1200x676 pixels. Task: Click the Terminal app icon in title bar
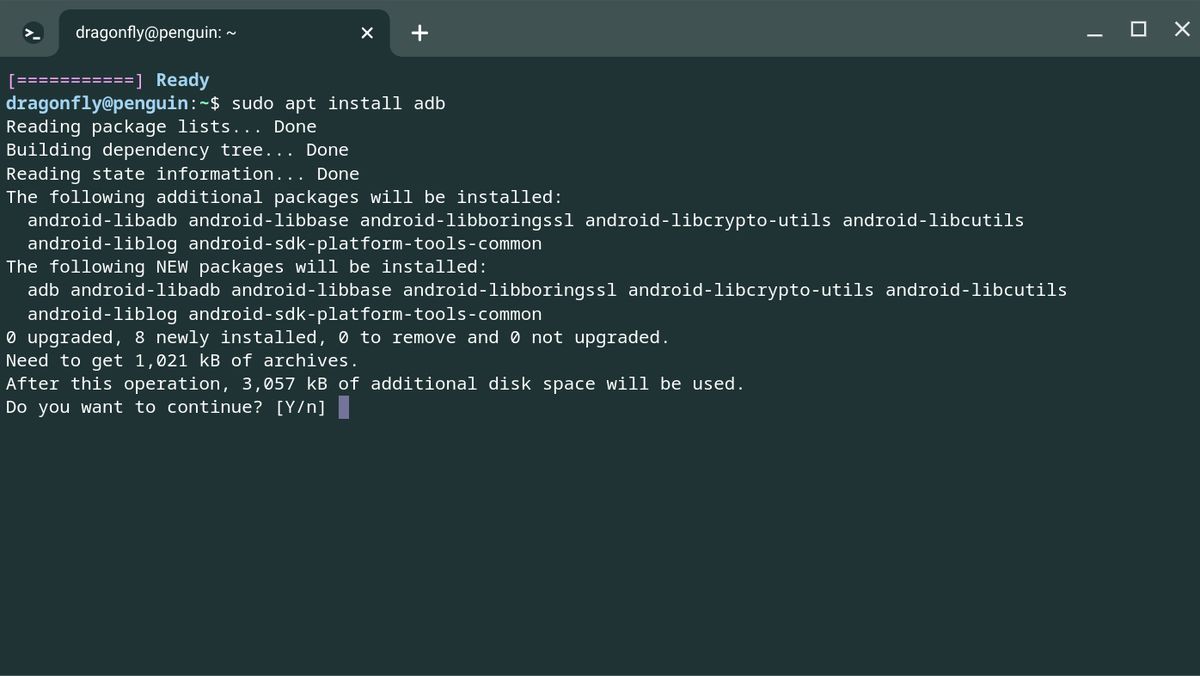[x=34, y=33]
